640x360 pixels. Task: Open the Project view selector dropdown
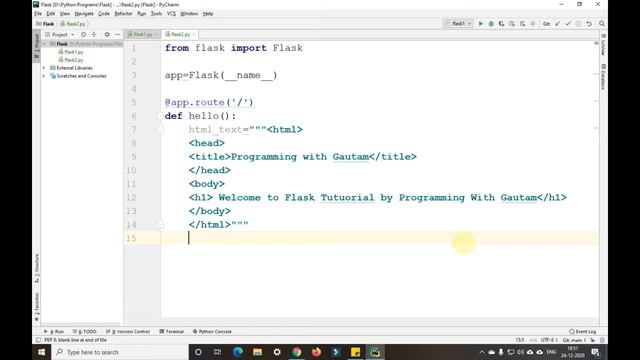click(x=60, y=35)
